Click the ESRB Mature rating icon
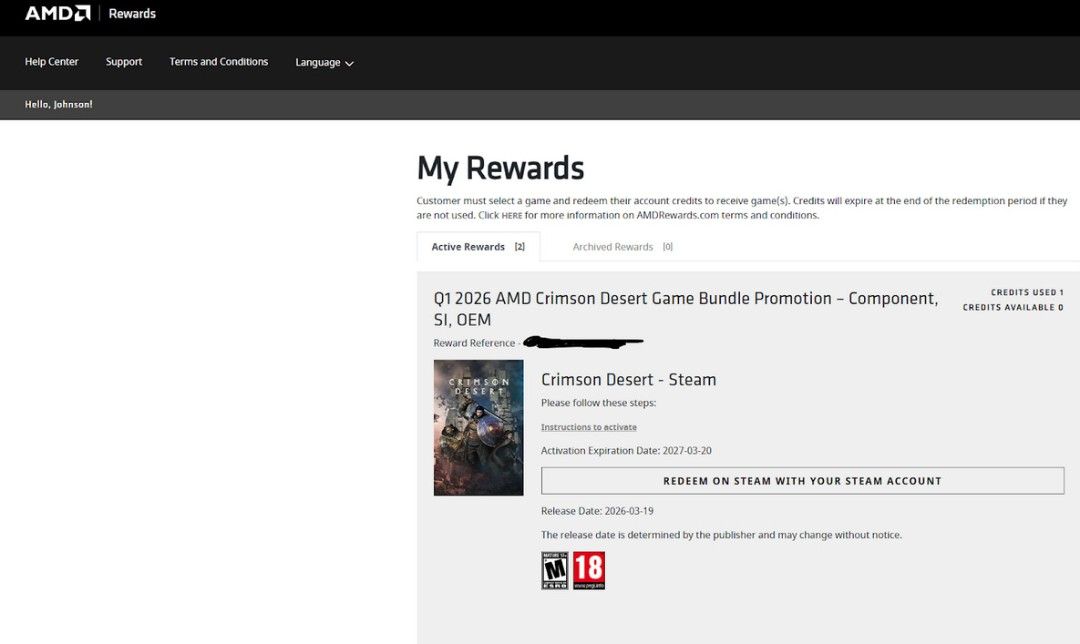 point(555,570)
